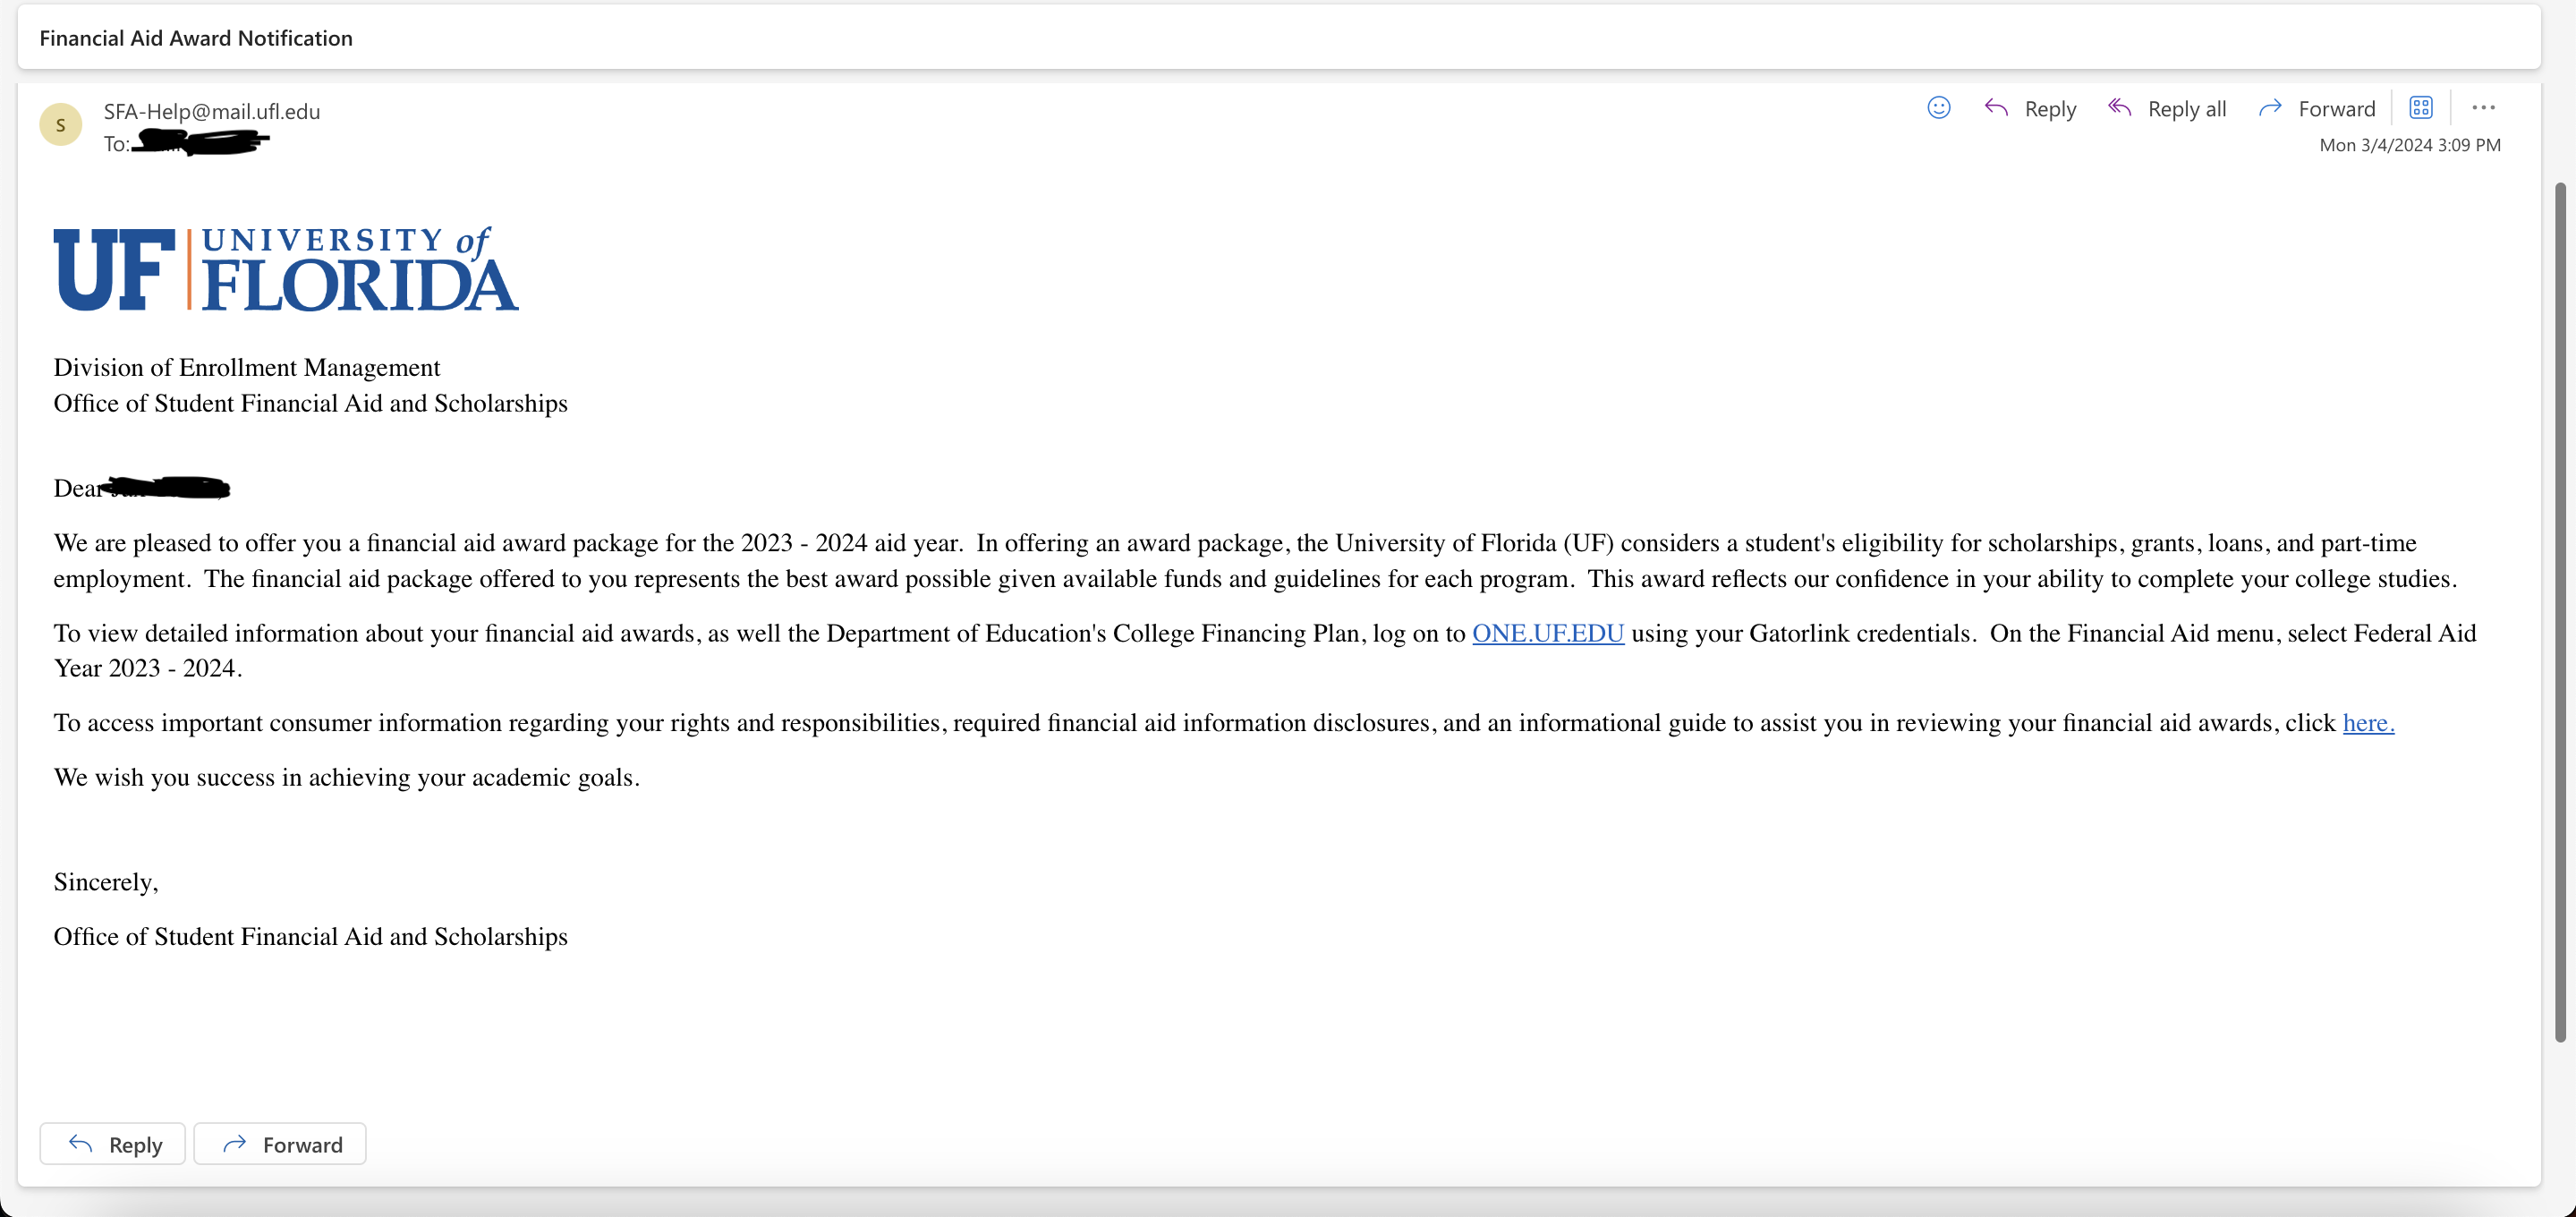Click Reply all in the message toolbar
The image size is (2576, 1217).
tap(2166, 108)
